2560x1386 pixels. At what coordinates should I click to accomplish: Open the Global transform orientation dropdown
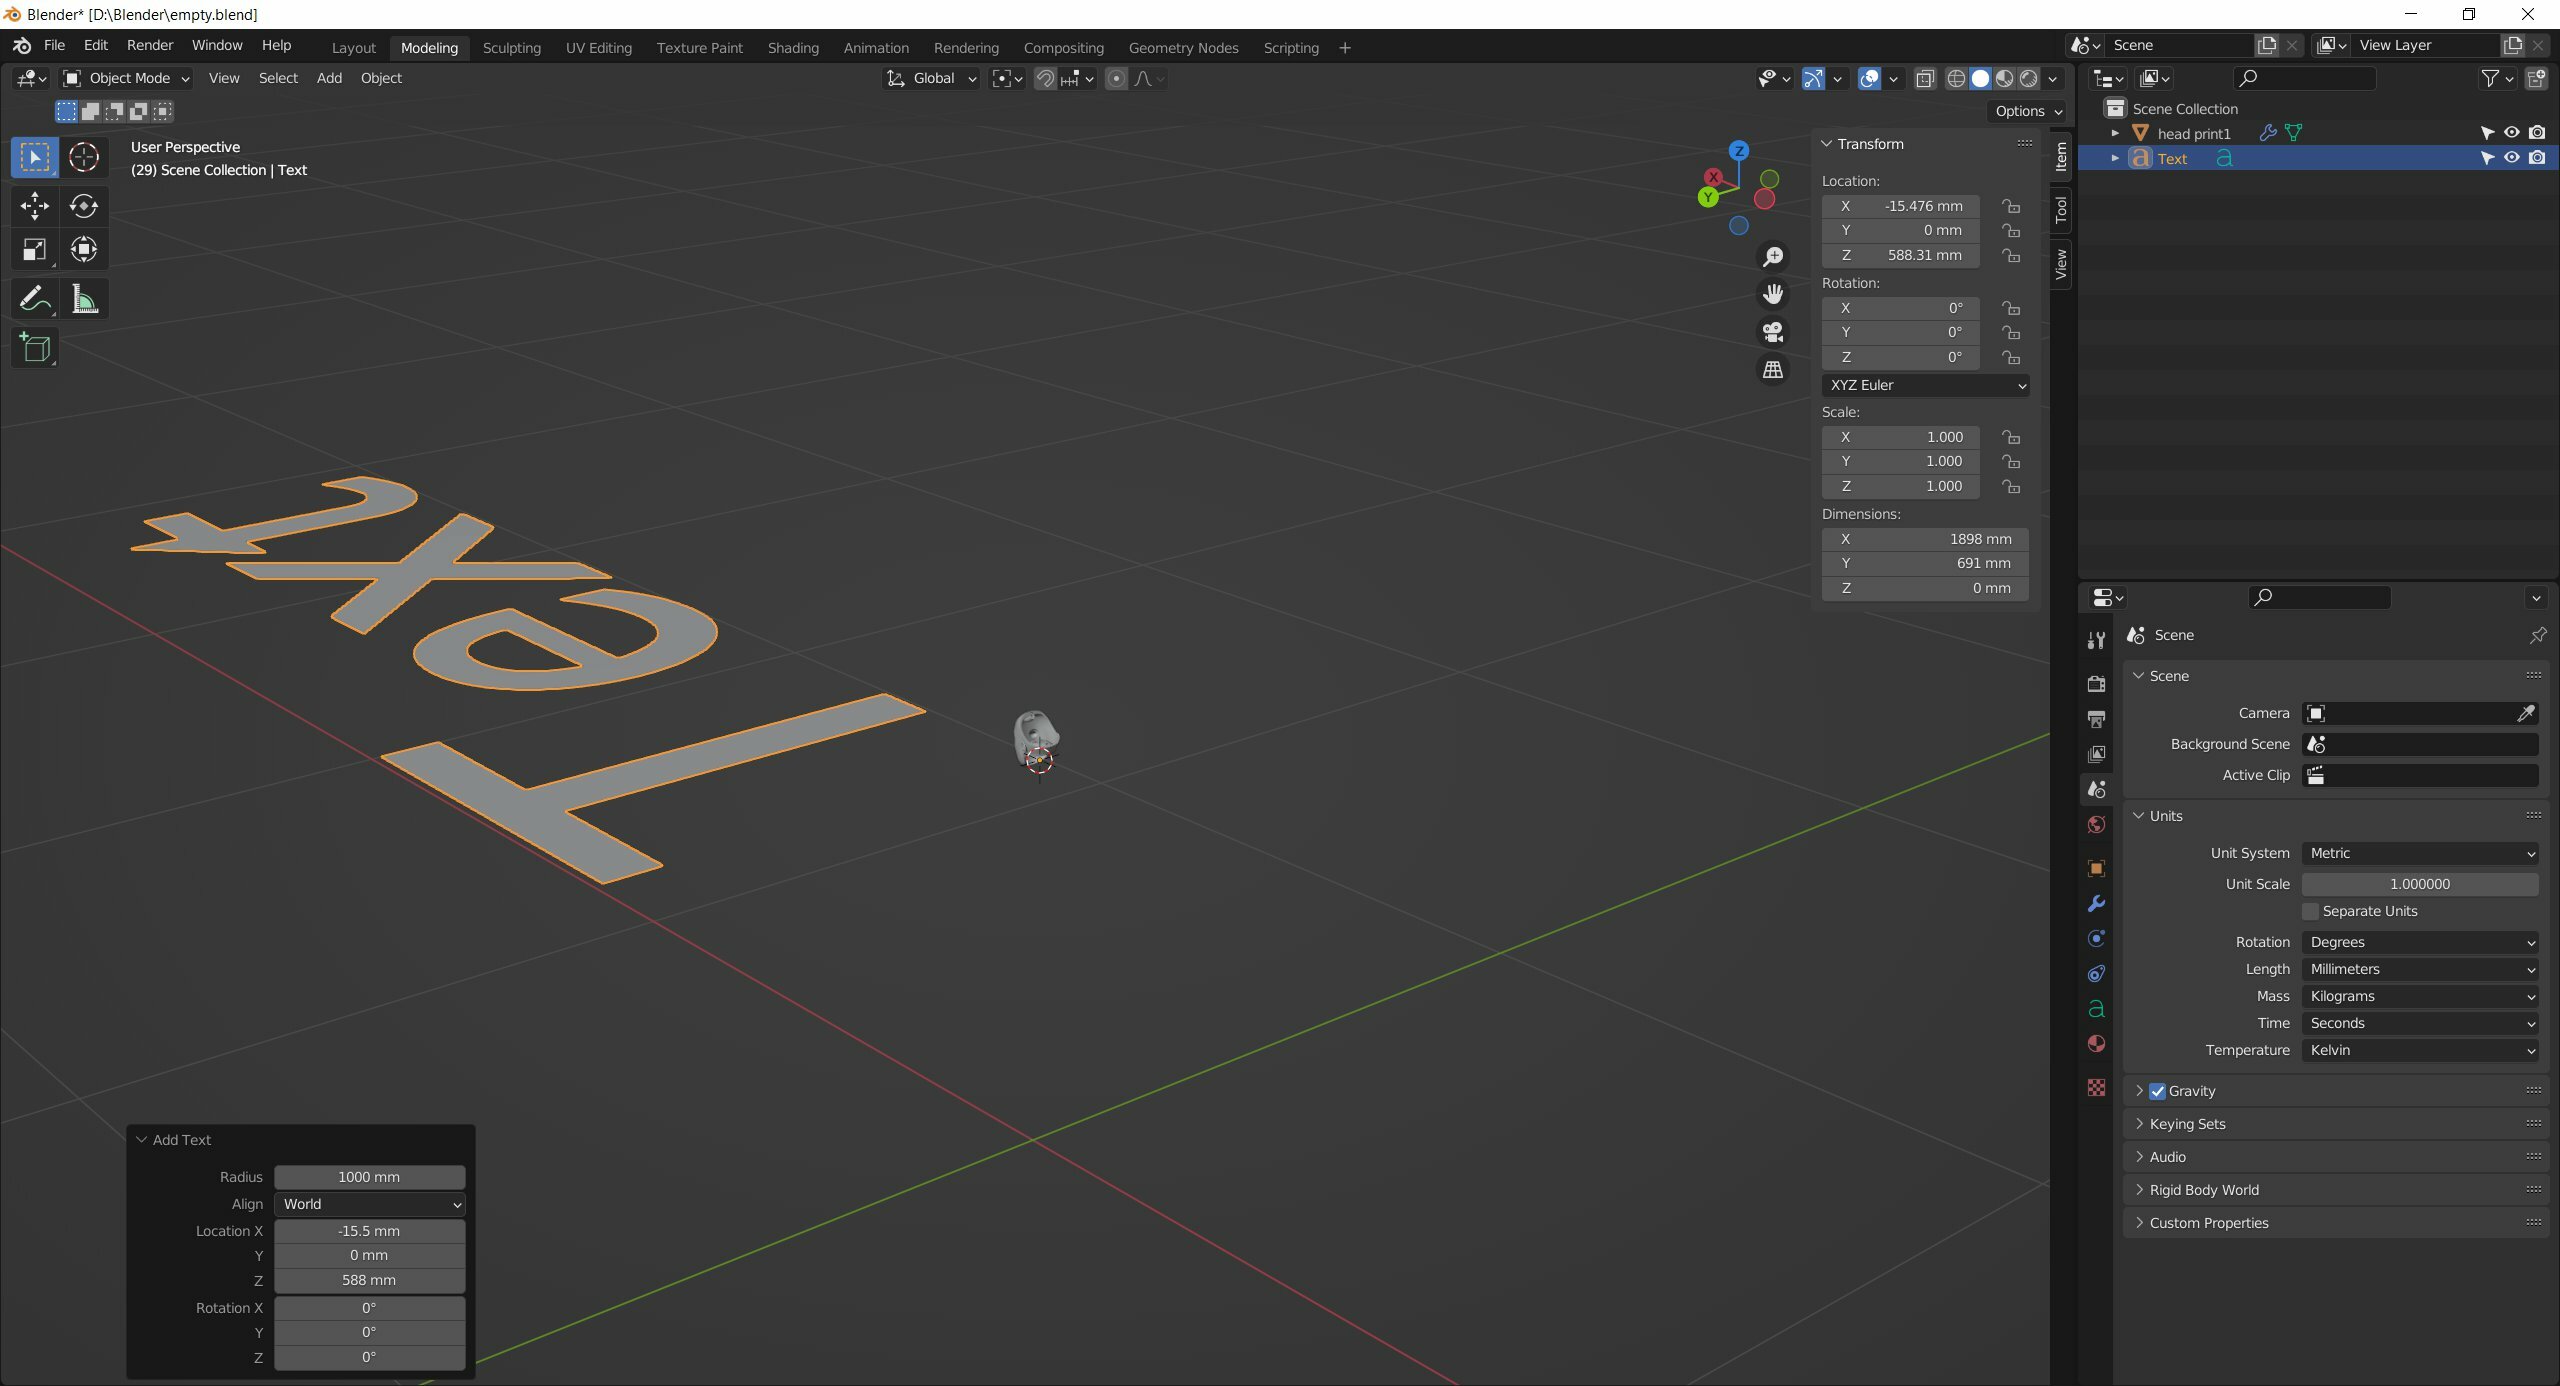pyautogui.click(x=932, y=78)
